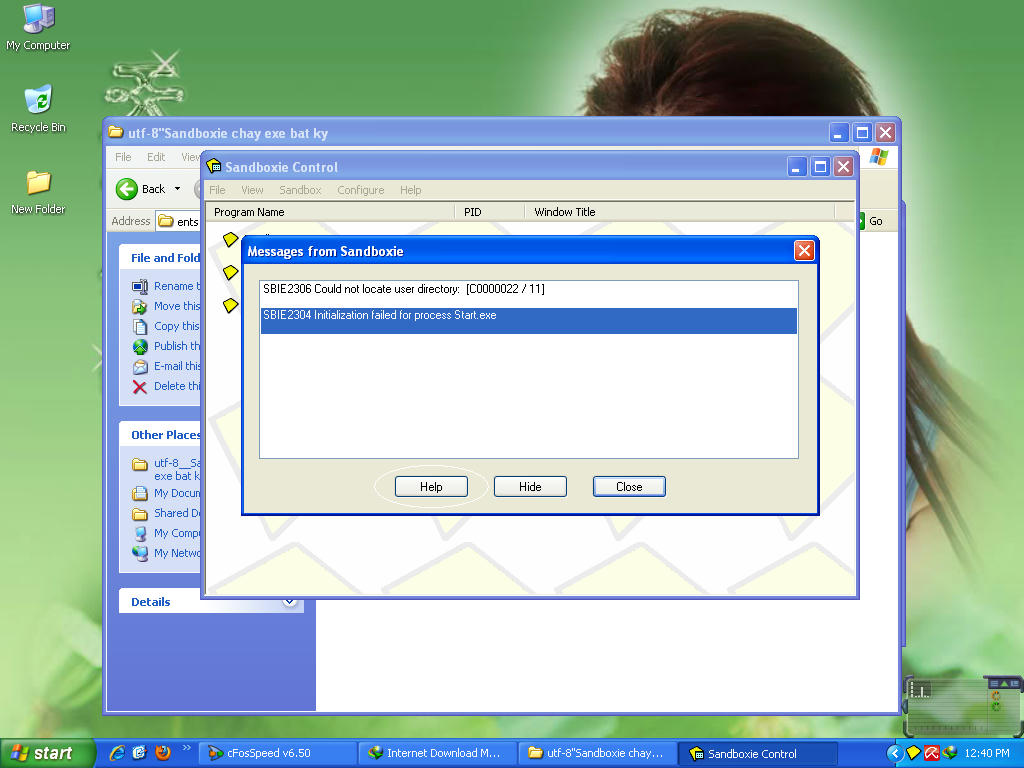Image resolution: width=1024 pixels, height=768 pixels.
Task: Click Move this folder icon
Action: click(x=140, y=306)
